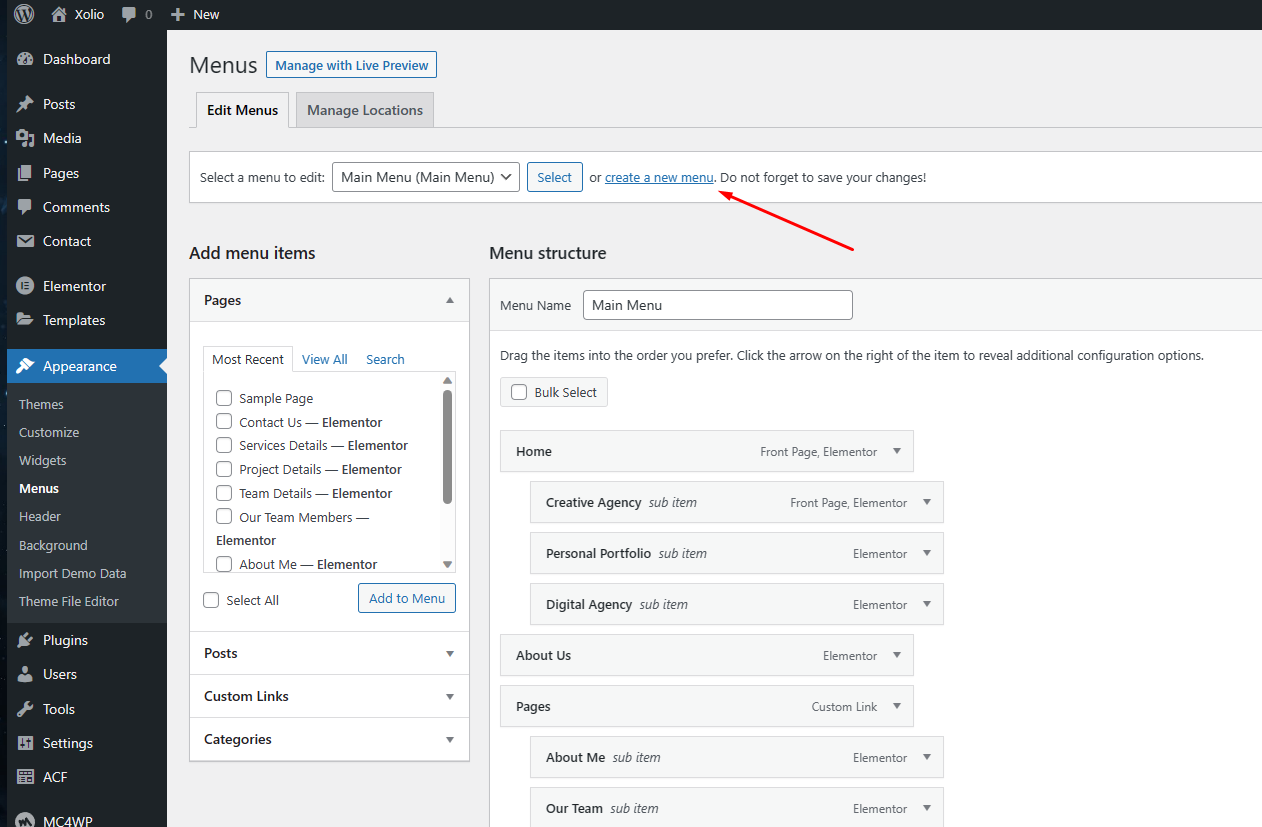This screenshot has width=1262, height=827.
Task: Open the Xolio site home icon
Action: pos(59,14)
